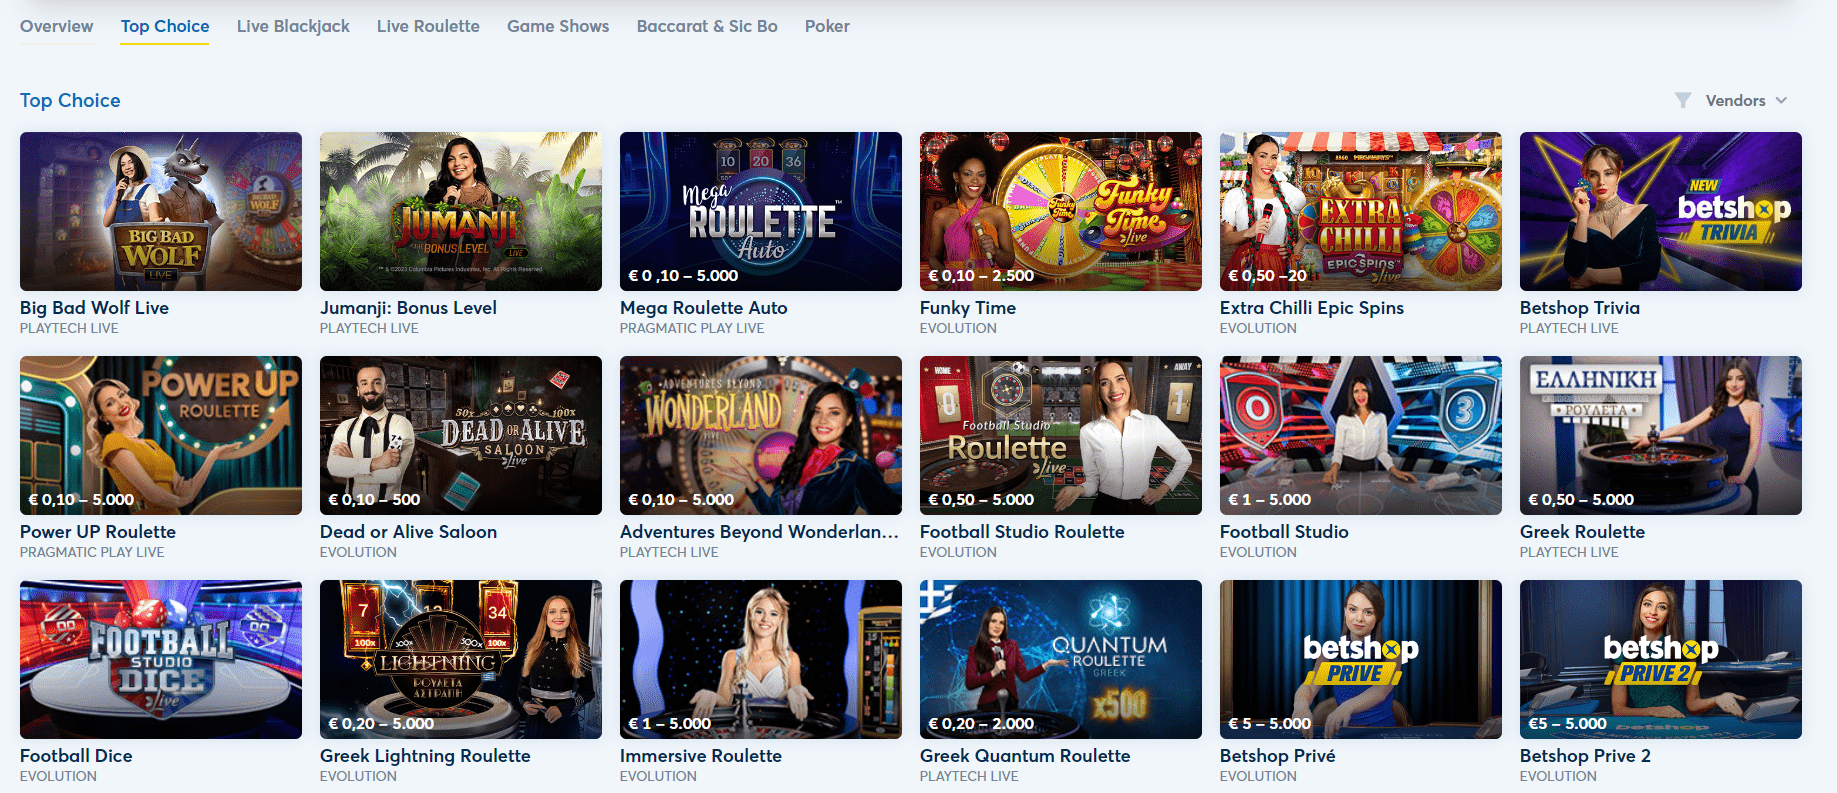Open the Extra Chilli Epic Spins thumbnail

coord(1361,211)
